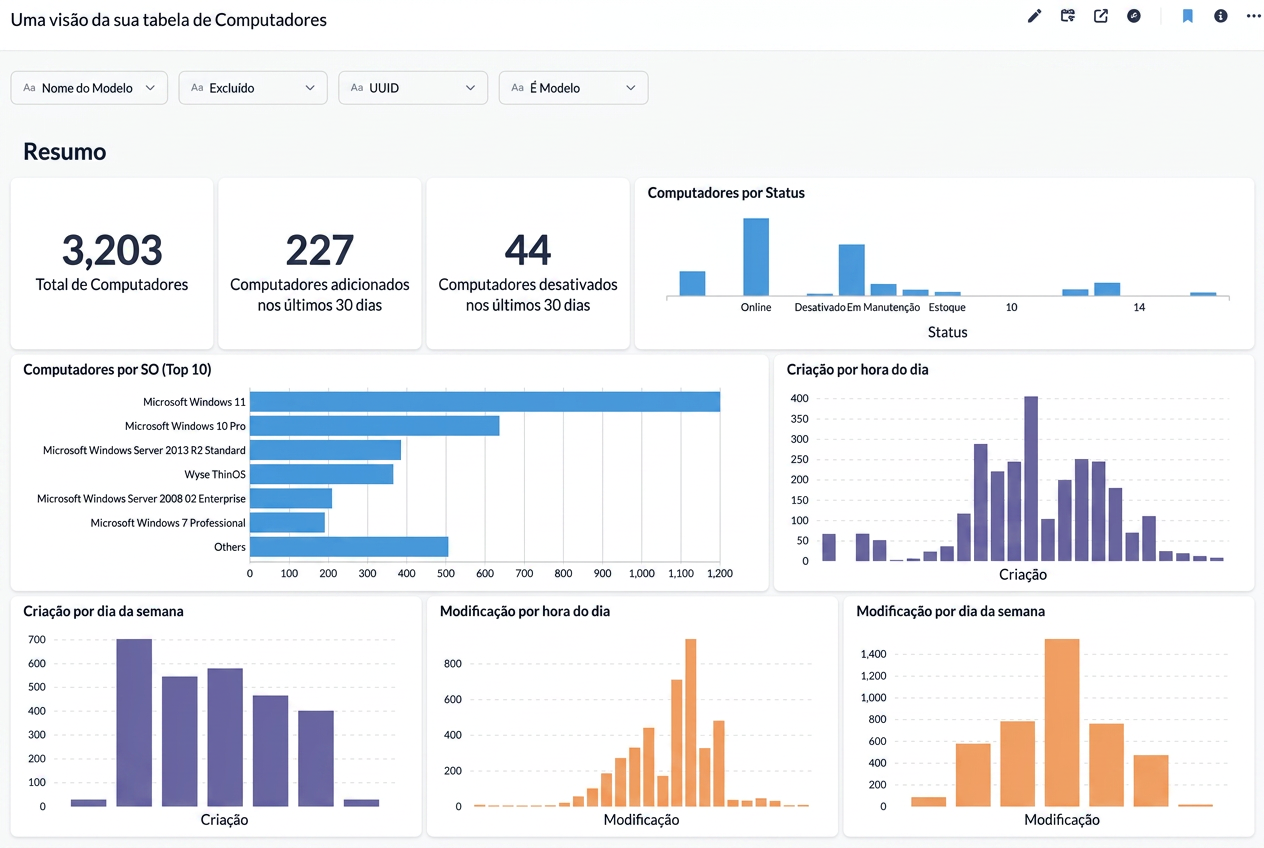Image resolution: width=1264 pixels, height=848 pixels.
Task: Show dashboard info via the 'i' icon
Action: coord(1221,16)
